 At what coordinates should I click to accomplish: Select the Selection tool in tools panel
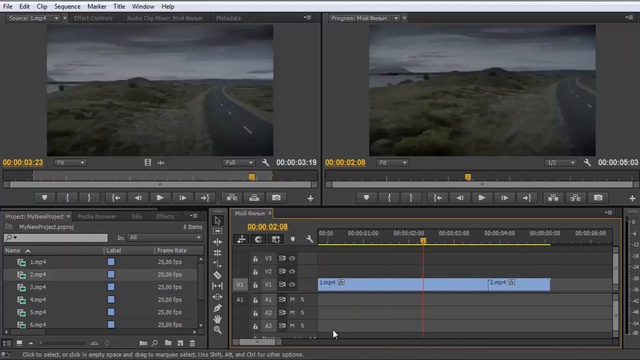click(217, 221)
